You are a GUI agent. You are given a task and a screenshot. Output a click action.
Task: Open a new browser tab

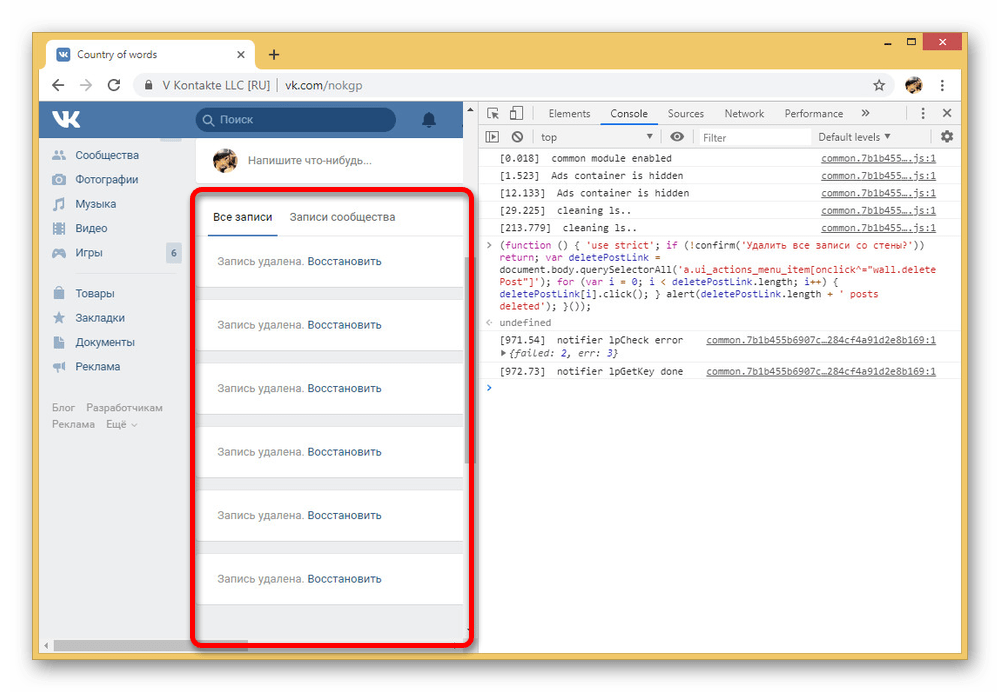[x=274, y=55]
